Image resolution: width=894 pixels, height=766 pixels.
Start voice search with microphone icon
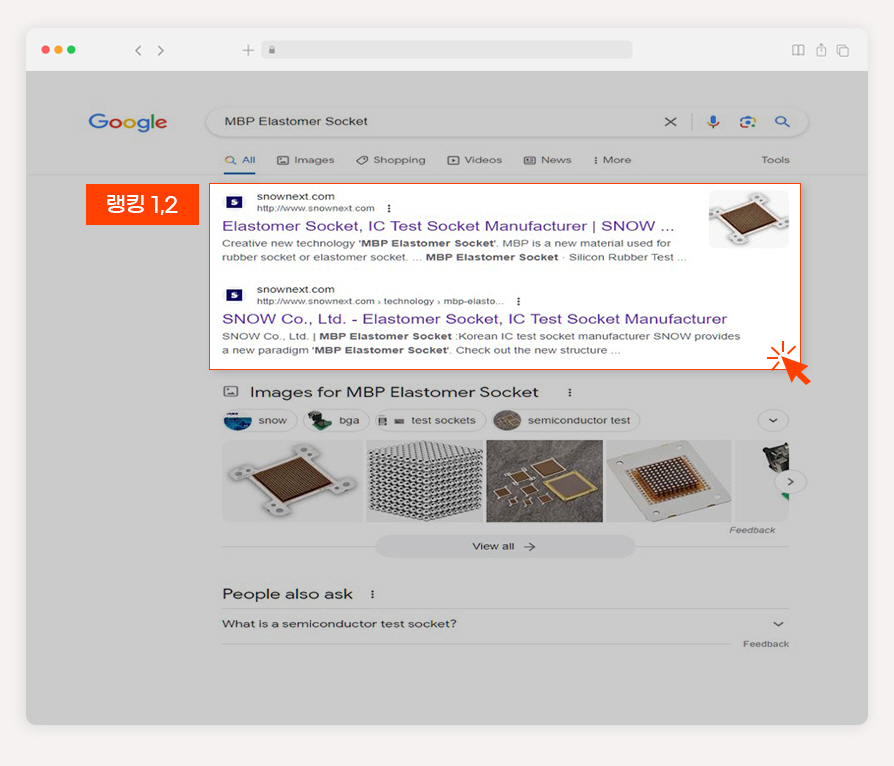(x=713, y=121)
